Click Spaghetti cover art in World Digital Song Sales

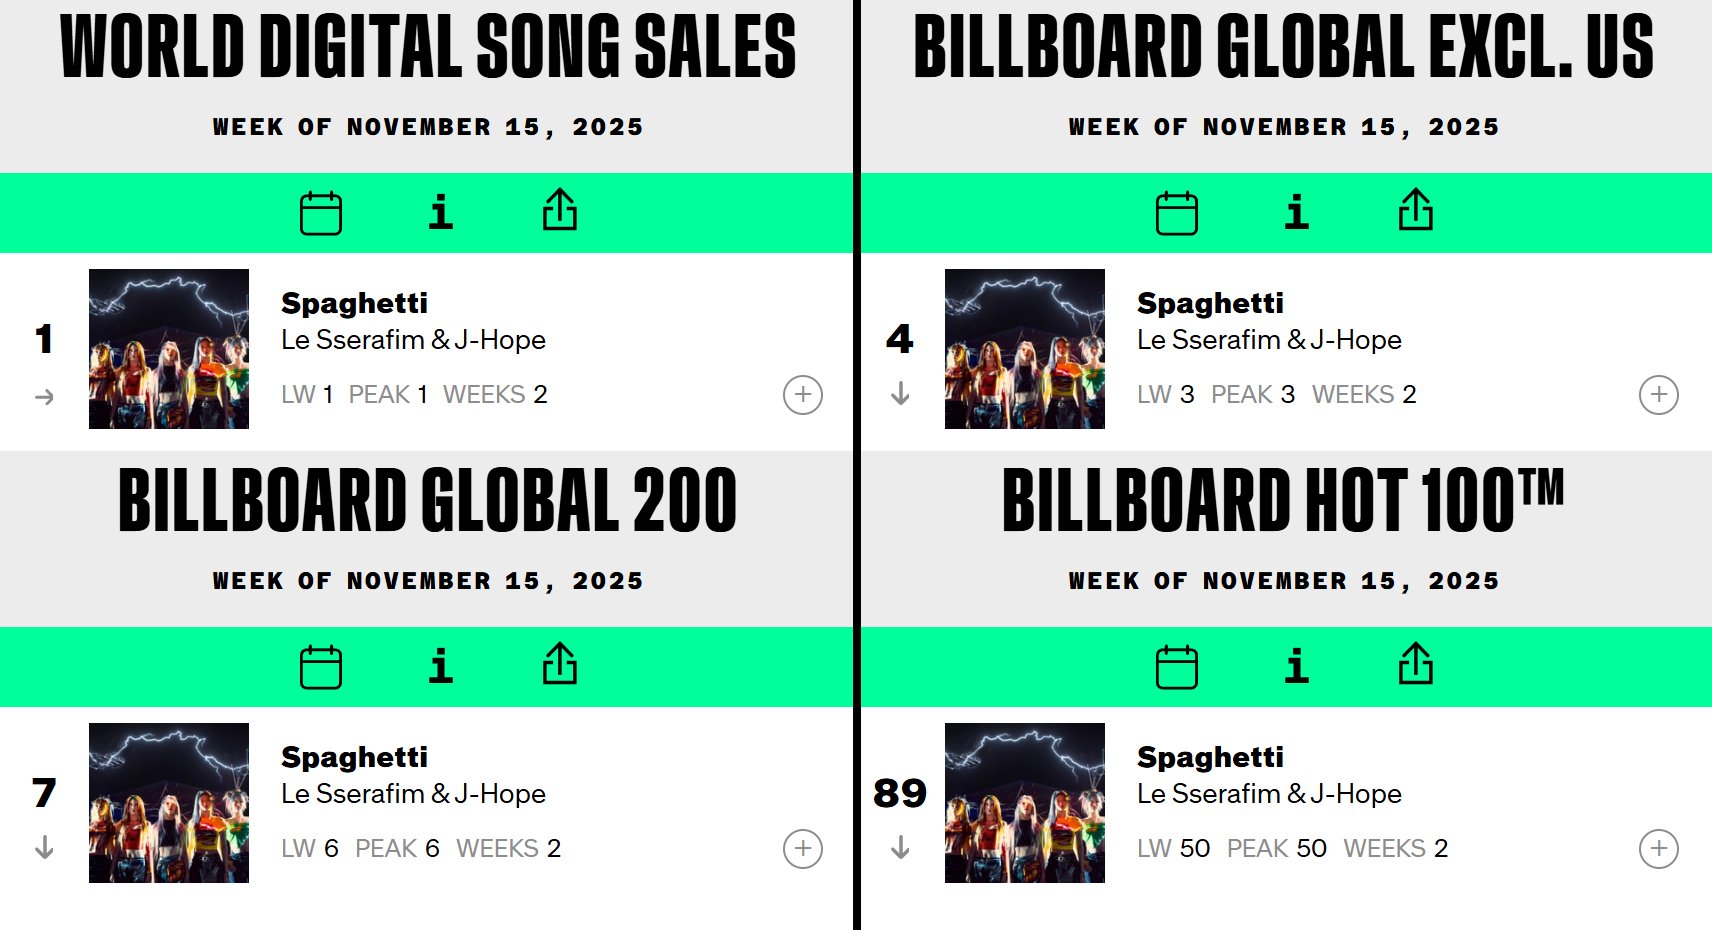[x=169, y=349]
